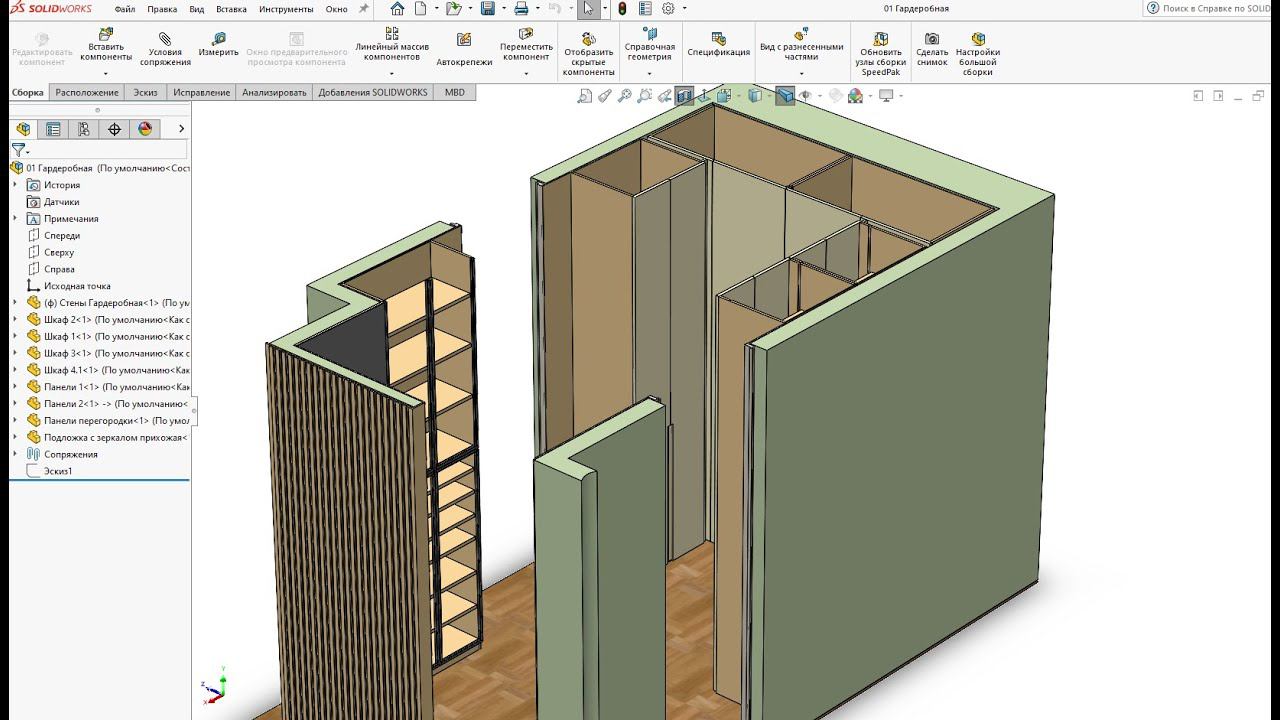Switch to the FeatureManager design tree tab
Image resolution: width=1280 pixels, height=720 pixels.
[24, 129]
